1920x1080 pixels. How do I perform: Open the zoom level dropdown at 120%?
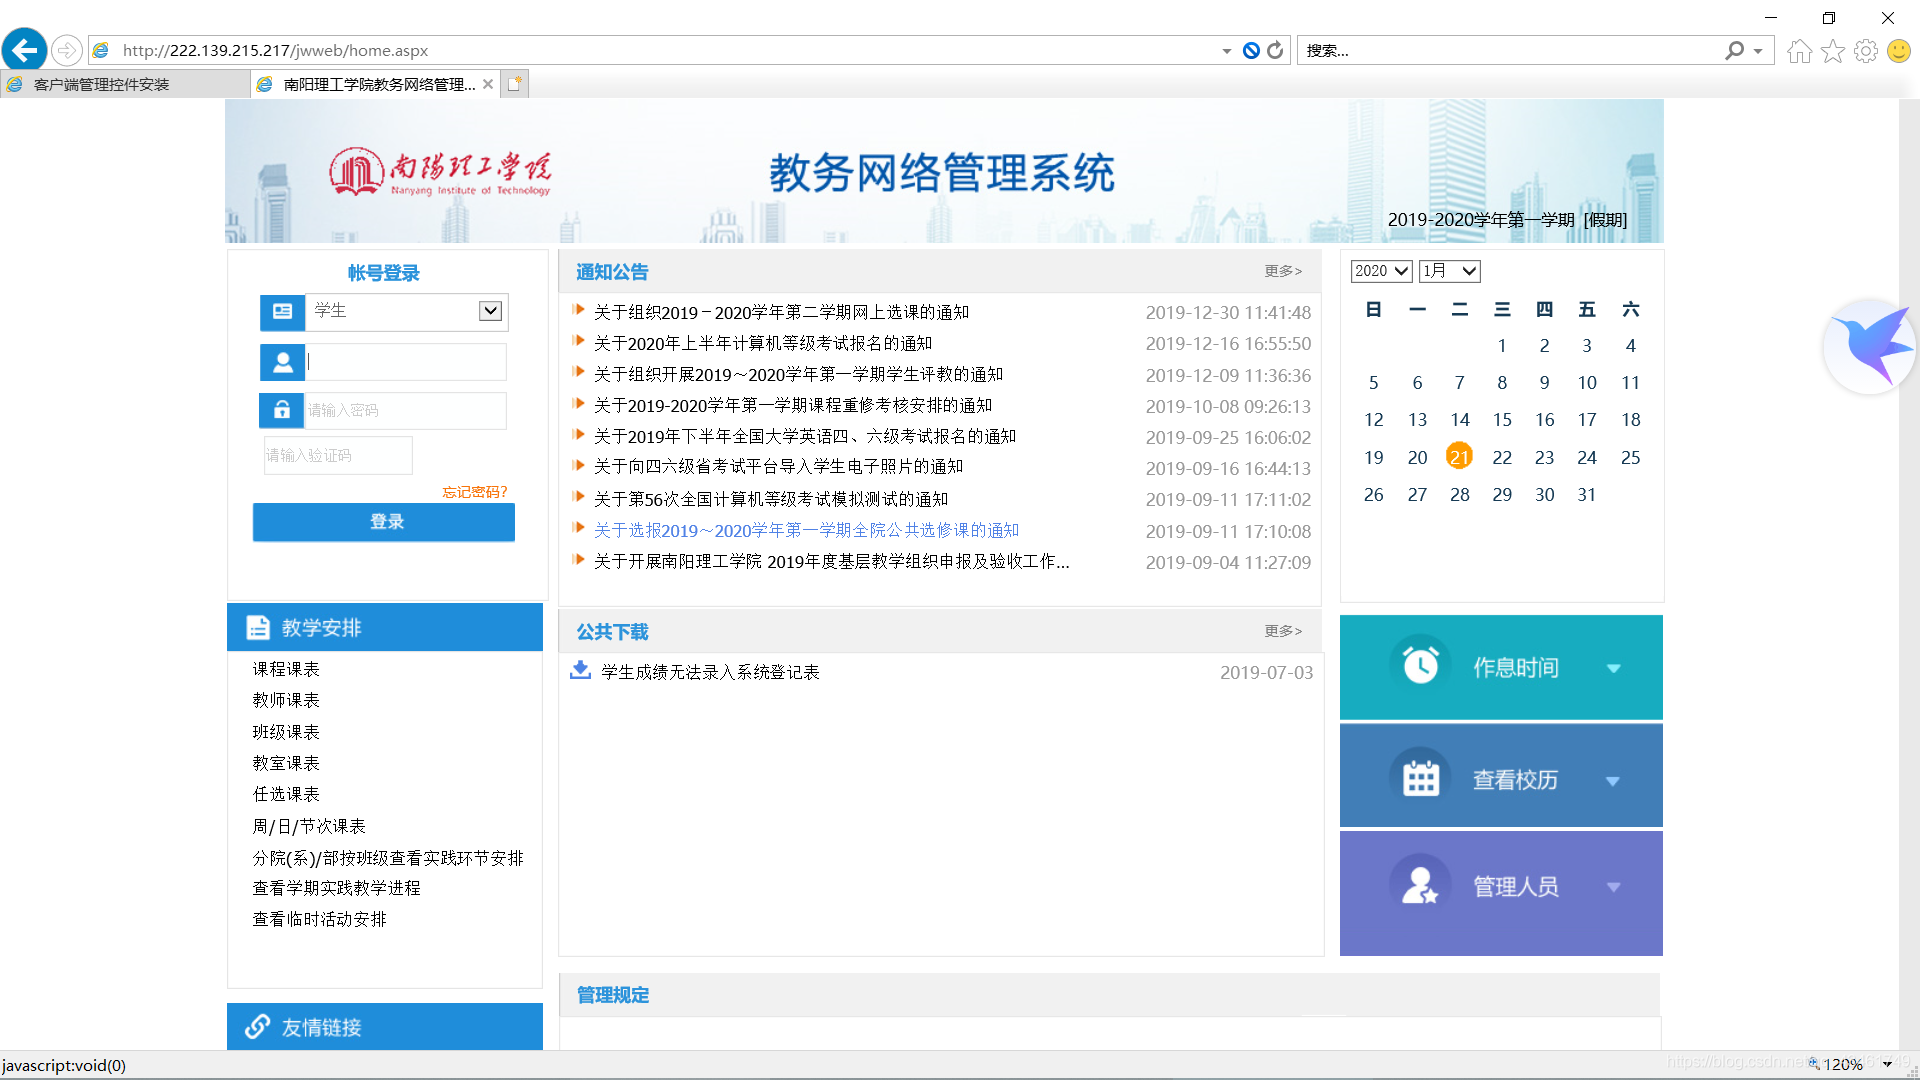[1887, 1064]
